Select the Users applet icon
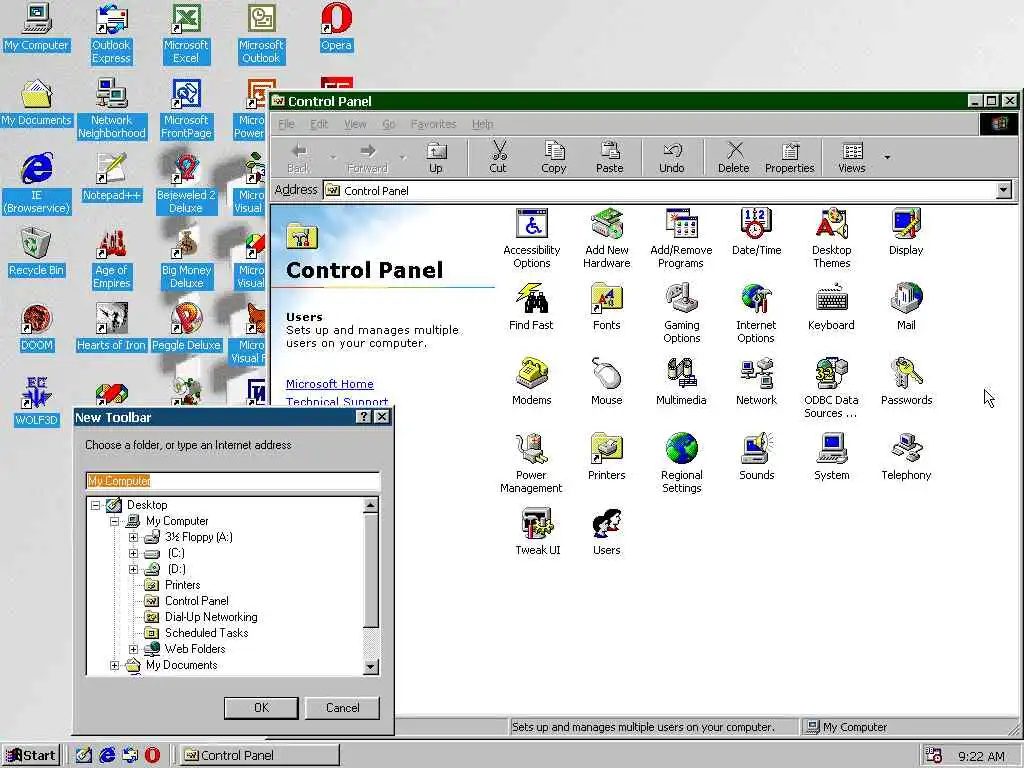The image size is (1024, 768). [607, 532]
